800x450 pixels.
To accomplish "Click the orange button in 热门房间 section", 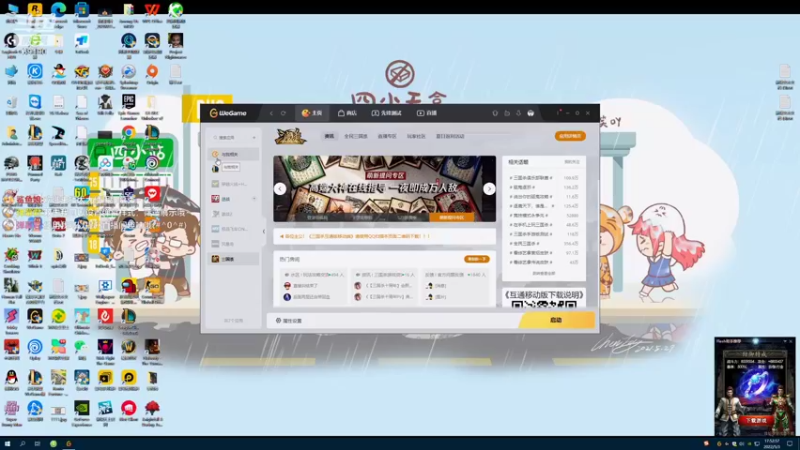I will coord(477,259).
